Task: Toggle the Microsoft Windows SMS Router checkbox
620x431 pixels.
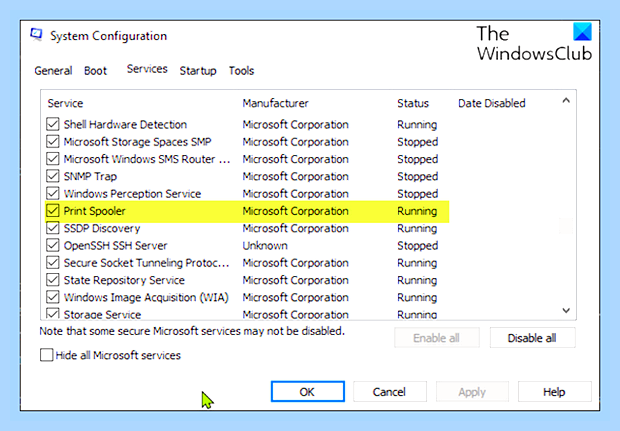Action: [53, 159]
